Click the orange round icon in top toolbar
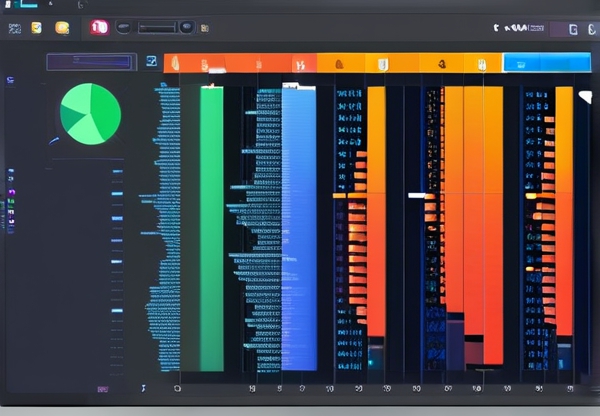The image size is (600, 416). (x=62, y=28)
